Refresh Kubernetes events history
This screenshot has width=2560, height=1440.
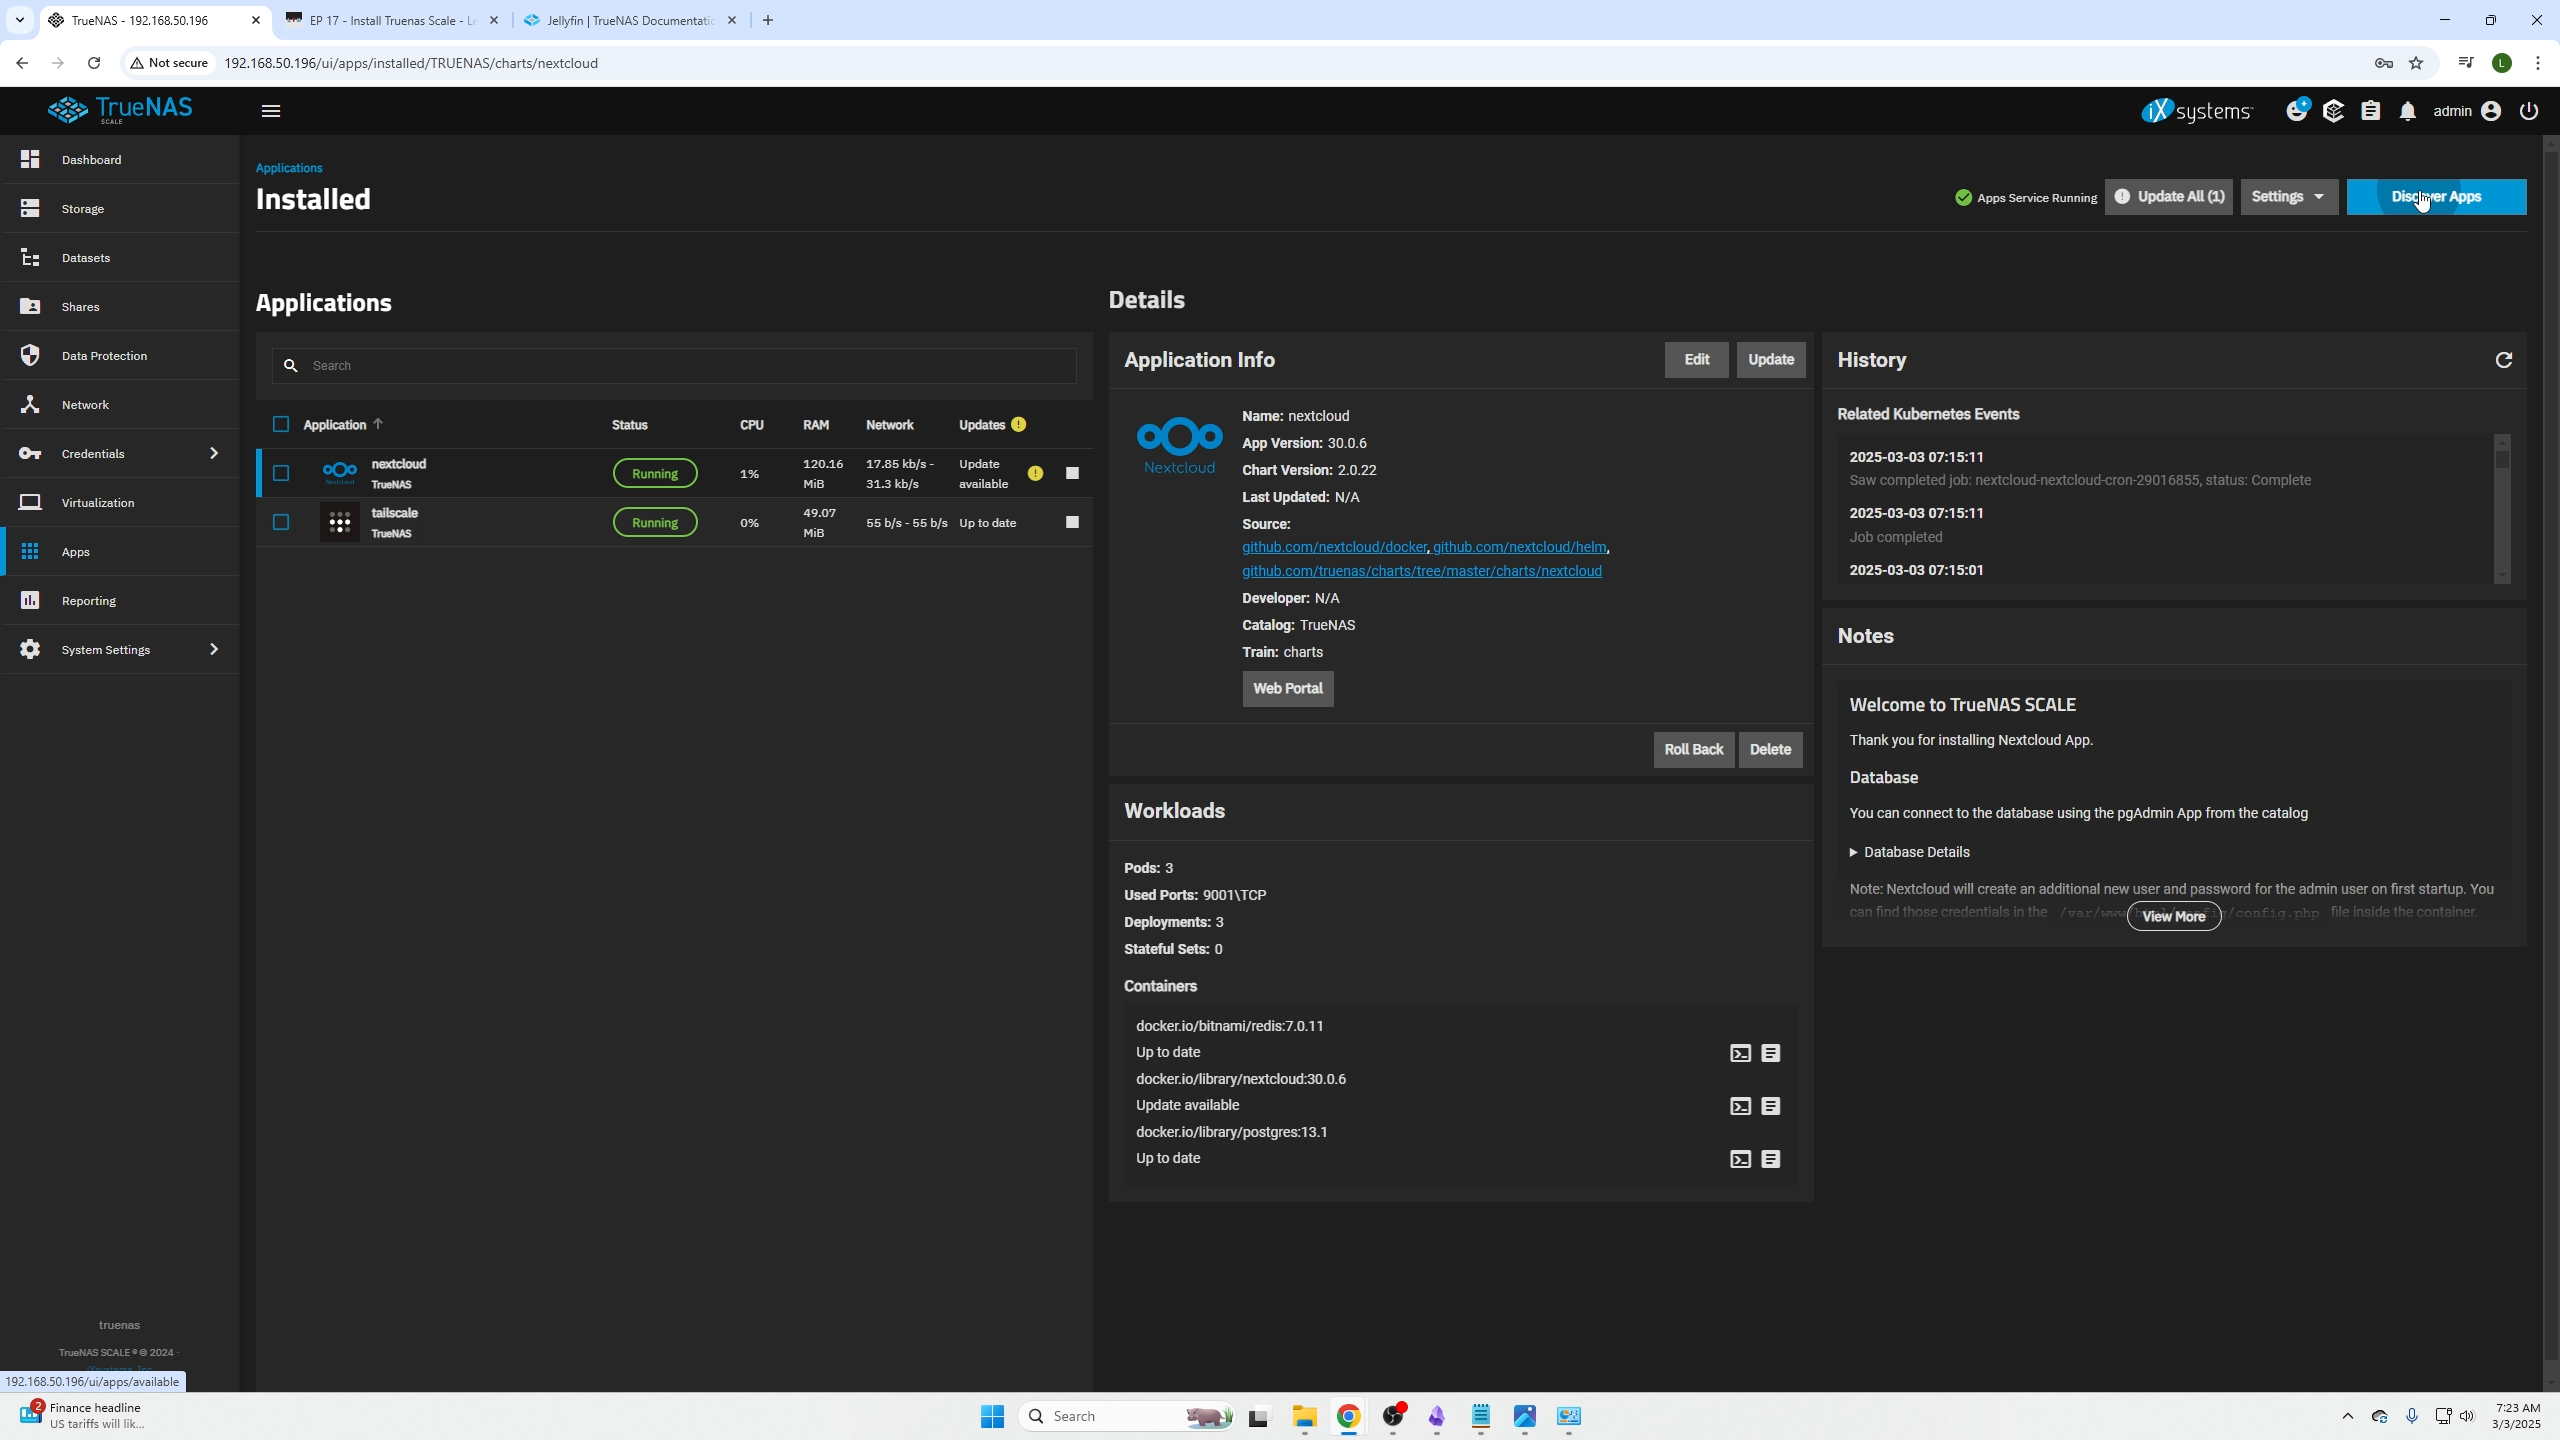click(2504, 360)
